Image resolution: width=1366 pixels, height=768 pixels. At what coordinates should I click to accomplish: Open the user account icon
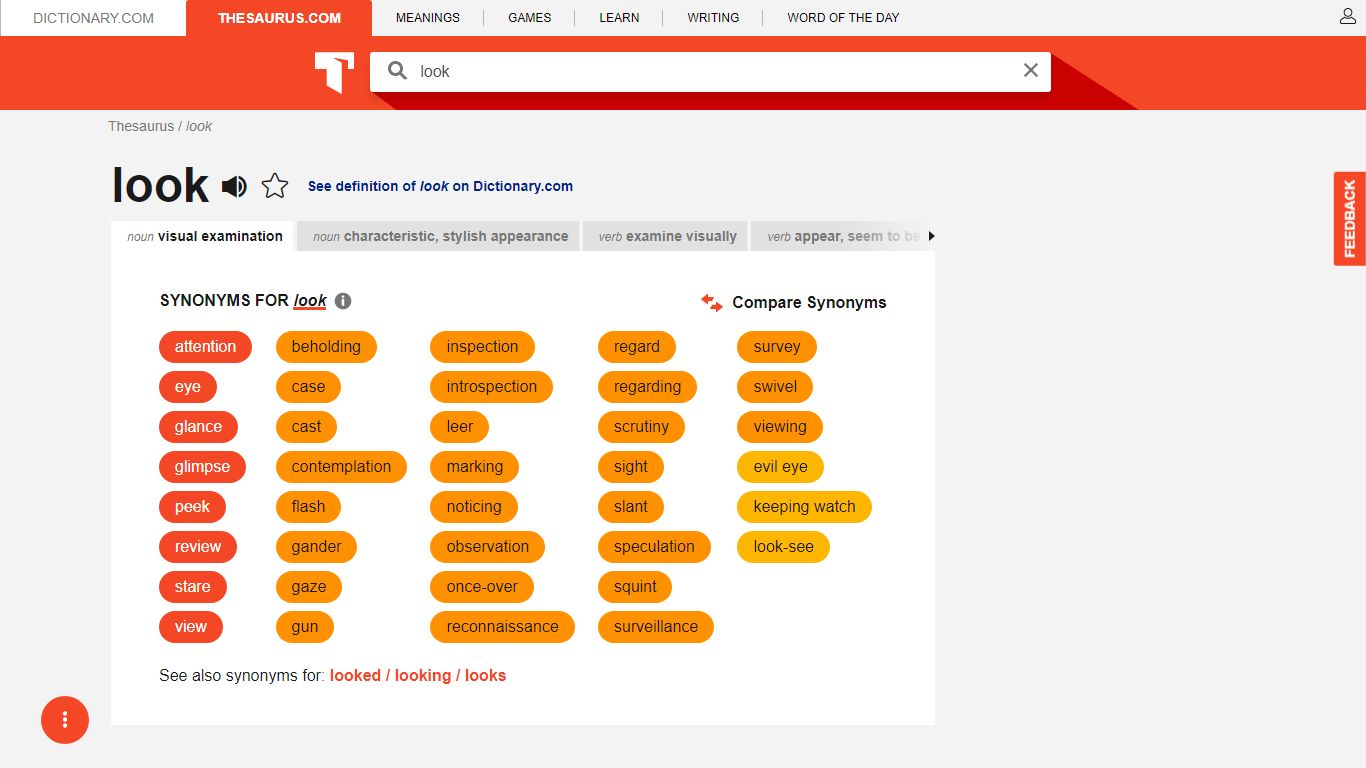coord(1348,17)
